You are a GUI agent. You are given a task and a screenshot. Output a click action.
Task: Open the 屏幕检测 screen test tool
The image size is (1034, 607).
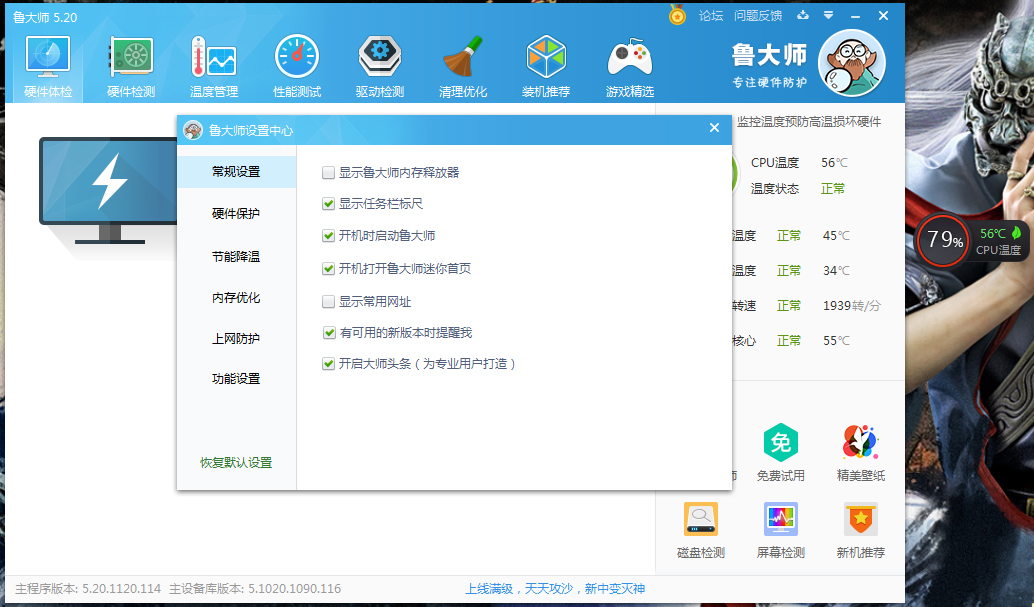click(x=780, y=530)
